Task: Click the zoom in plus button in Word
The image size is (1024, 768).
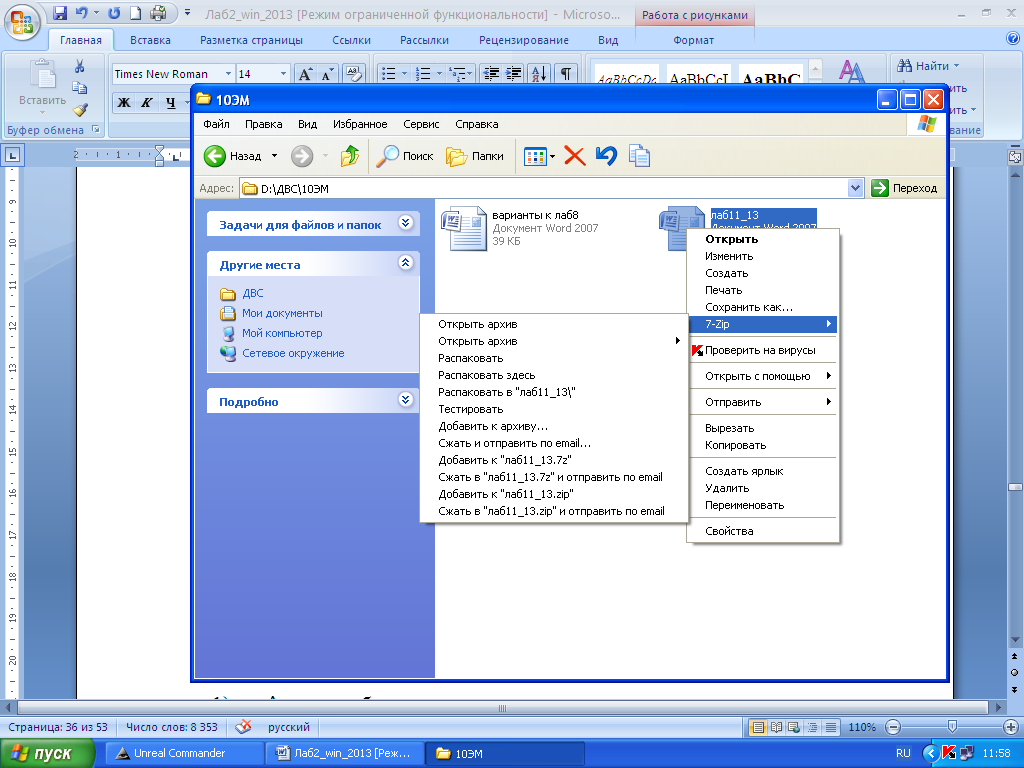Action: tap(1010, 727)
